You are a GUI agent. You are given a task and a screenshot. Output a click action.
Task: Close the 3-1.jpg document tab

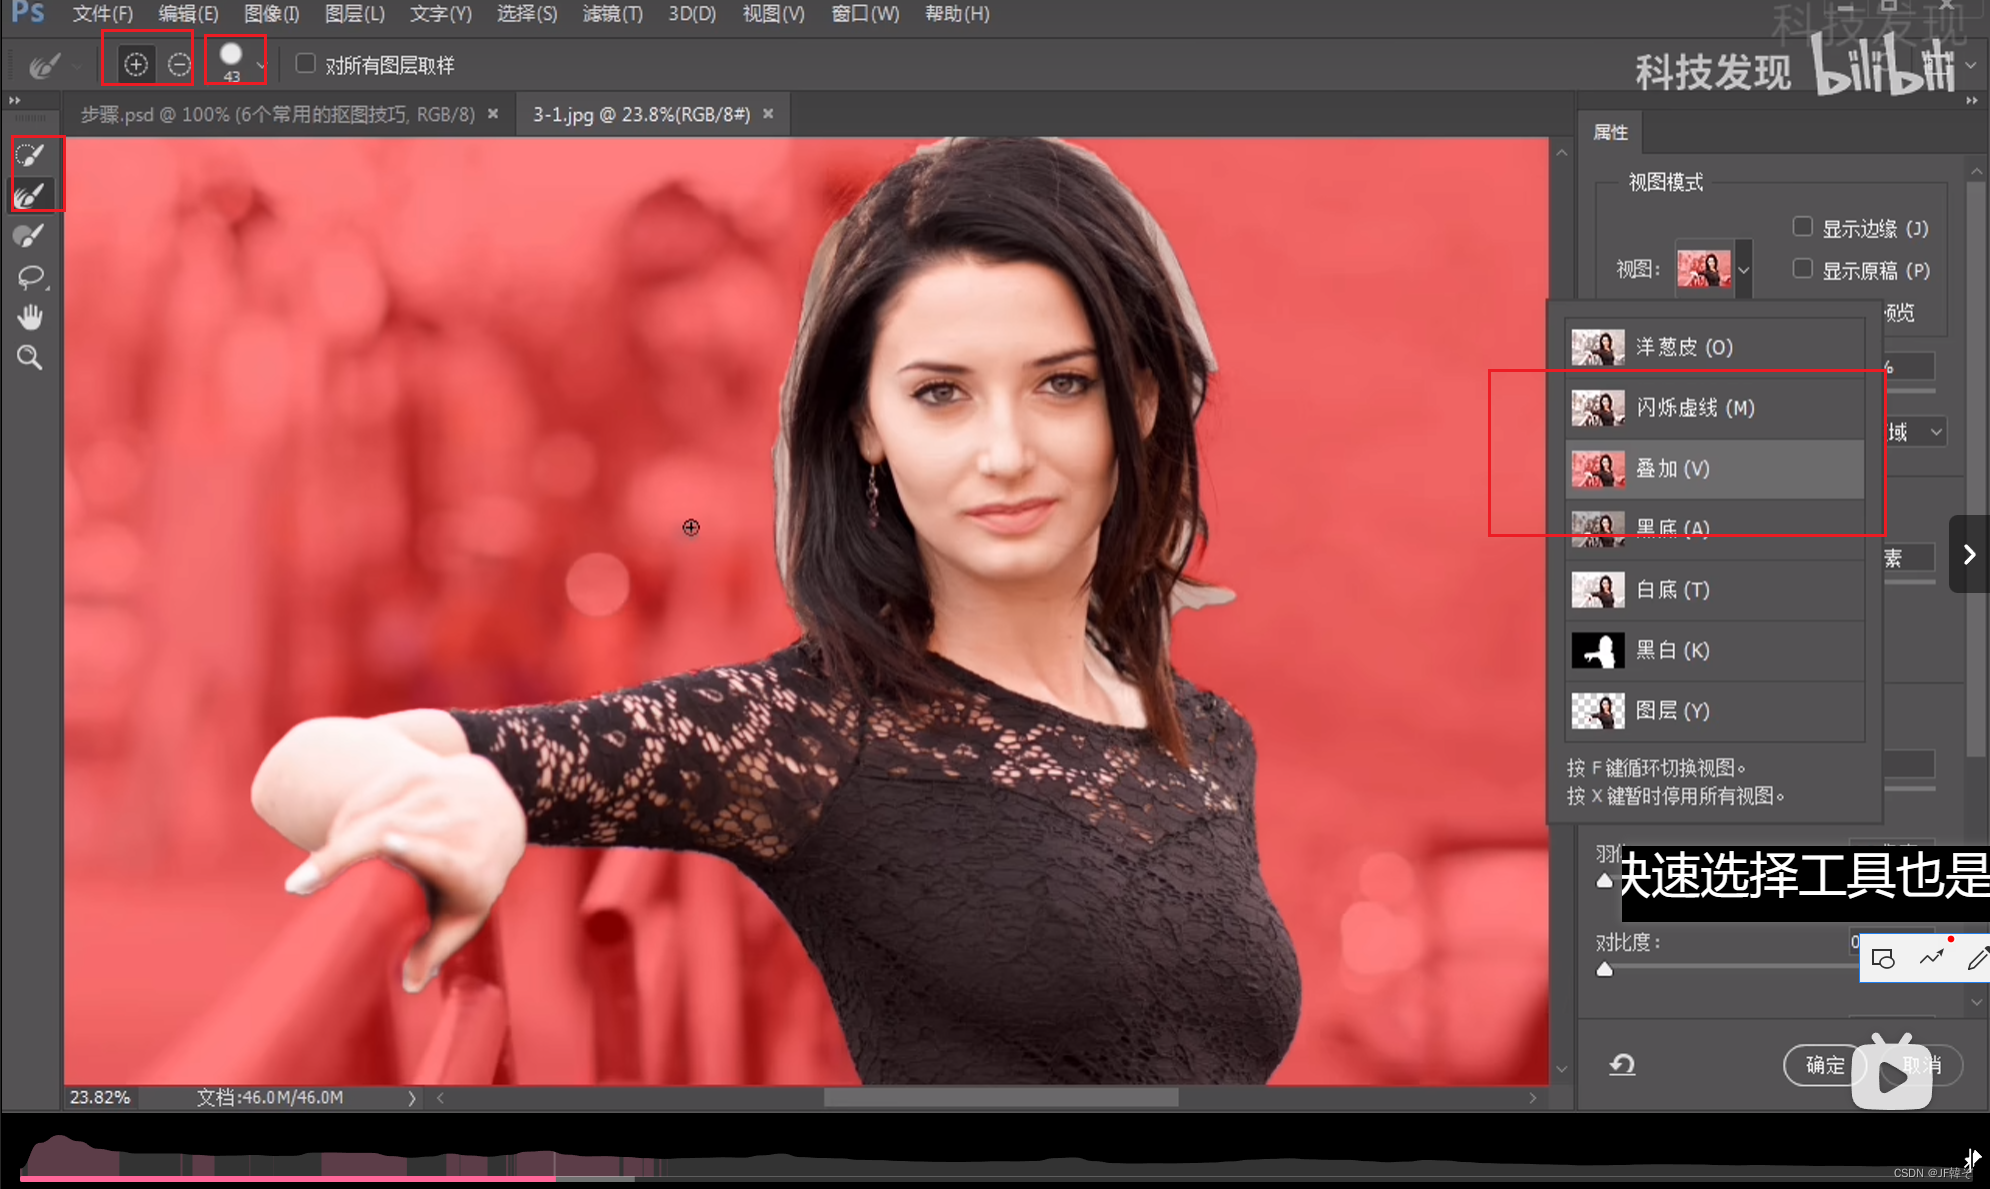click(768, 114)
